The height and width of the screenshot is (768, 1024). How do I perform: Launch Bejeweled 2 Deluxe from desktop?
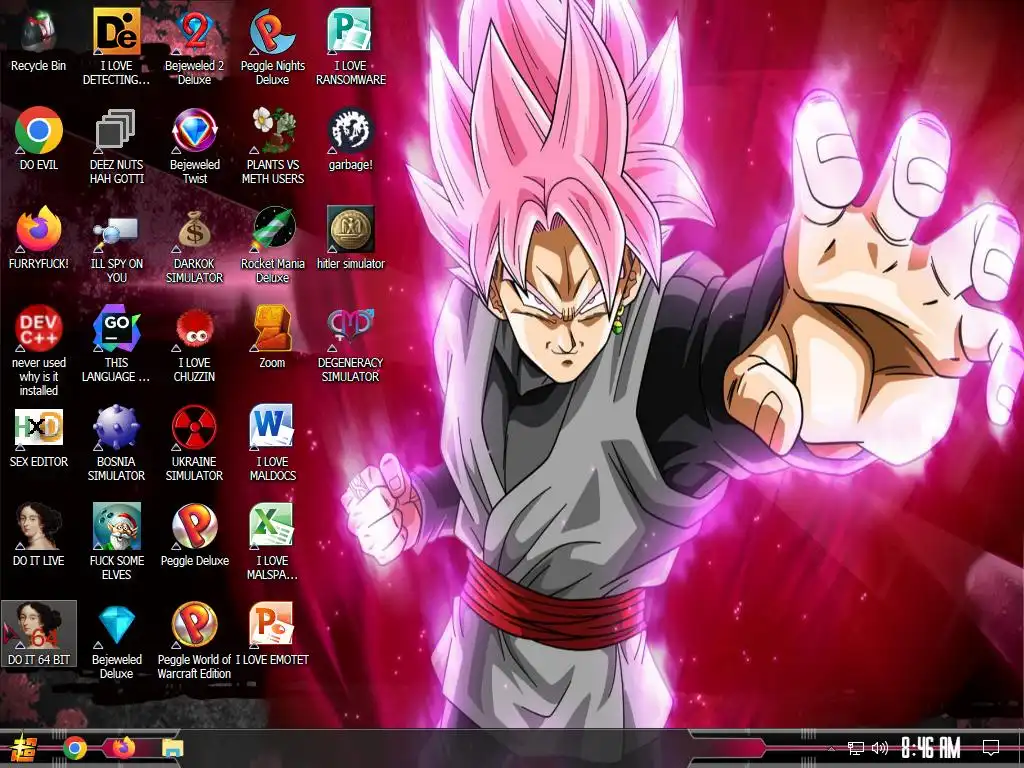pyautogui.click(x=194, y=47)
